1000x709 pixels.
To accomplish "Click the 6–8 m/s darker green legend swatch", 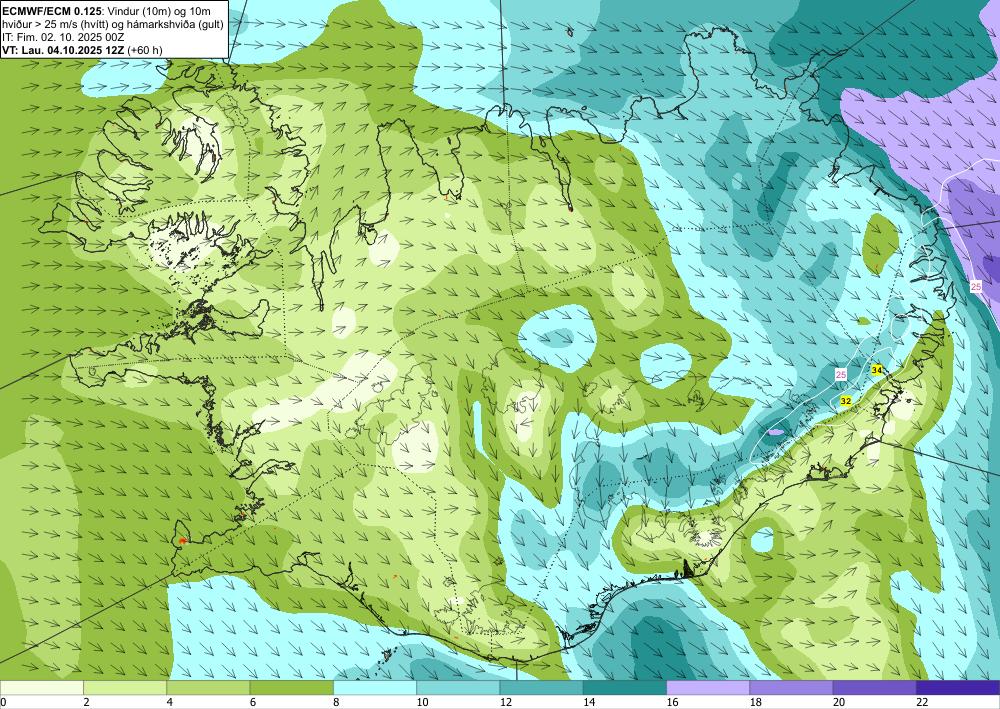I will 291,688.
